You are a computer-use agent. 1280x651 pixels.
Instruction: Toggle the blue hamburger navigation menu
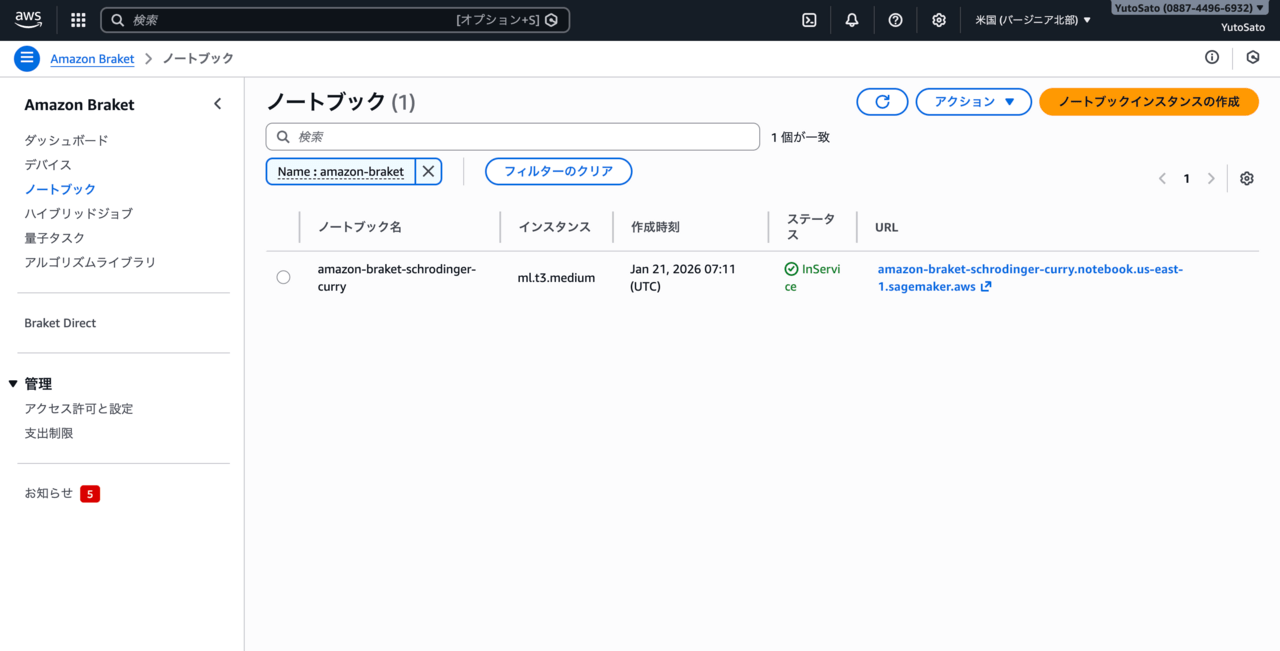tap(27, 58)
